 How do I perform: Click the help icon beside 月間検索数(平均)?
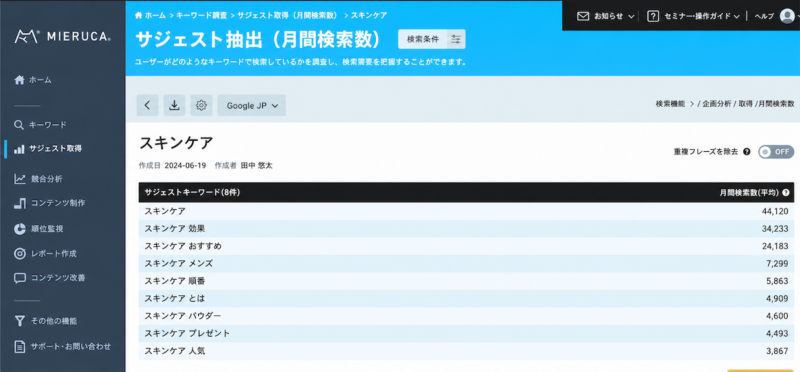click(x=786, y=192)
